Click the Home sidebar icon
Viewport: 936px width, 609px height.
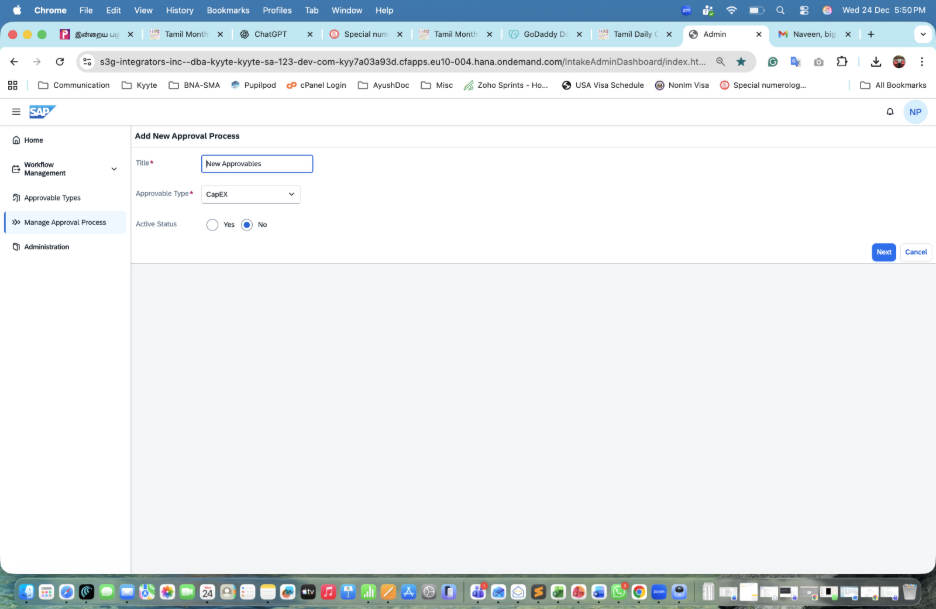16,140
